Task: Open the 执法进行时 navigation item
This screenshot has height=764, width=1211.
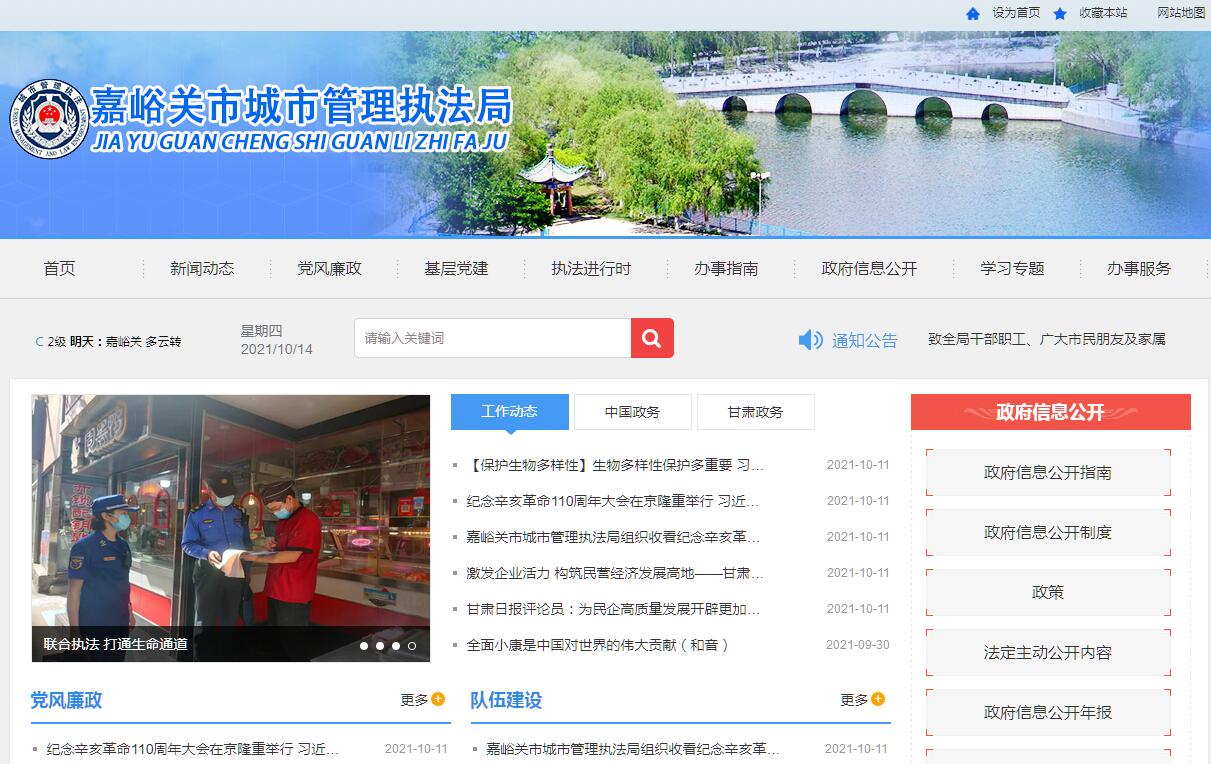Action: point(591,268)
